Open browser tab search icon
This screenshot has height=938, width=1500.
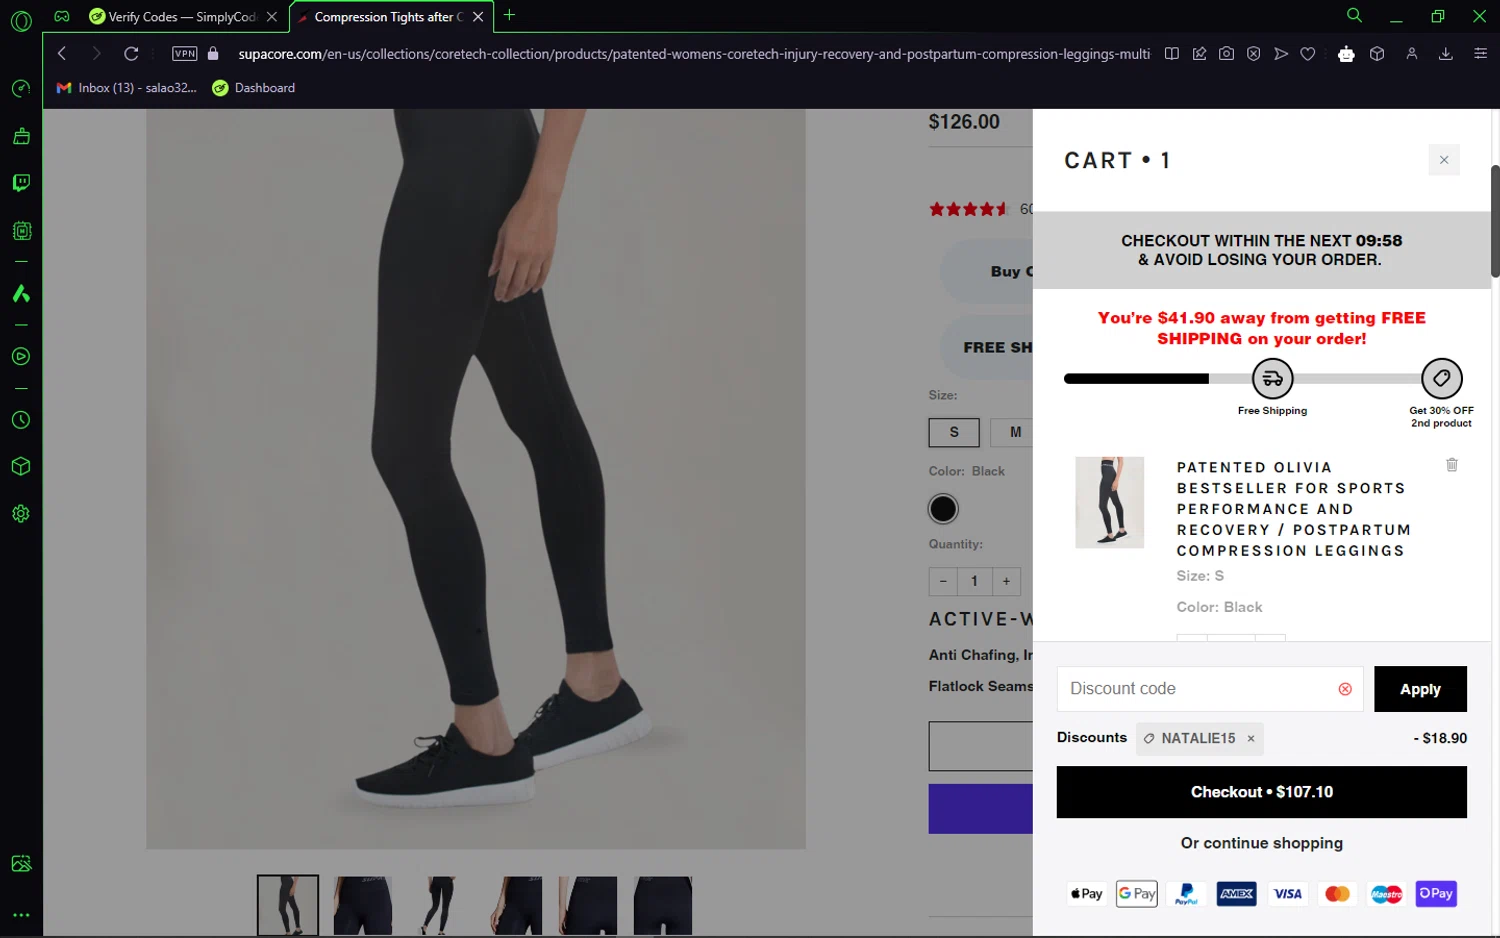click(1354, 16)
